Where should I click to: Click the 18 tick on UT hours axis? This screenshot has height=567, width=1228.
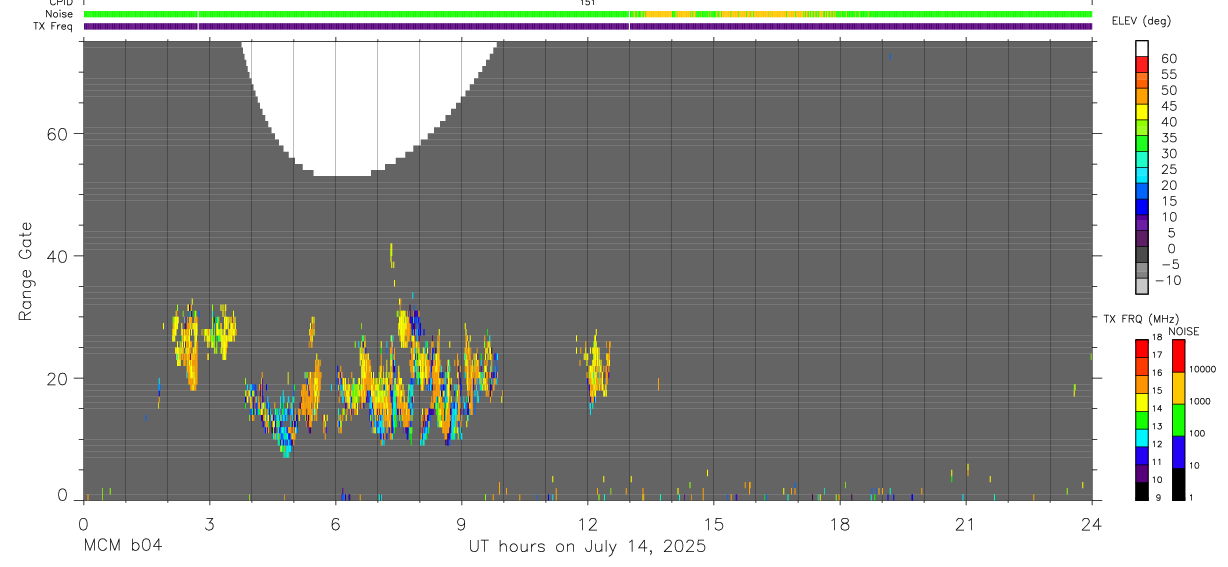click(840, 523)
